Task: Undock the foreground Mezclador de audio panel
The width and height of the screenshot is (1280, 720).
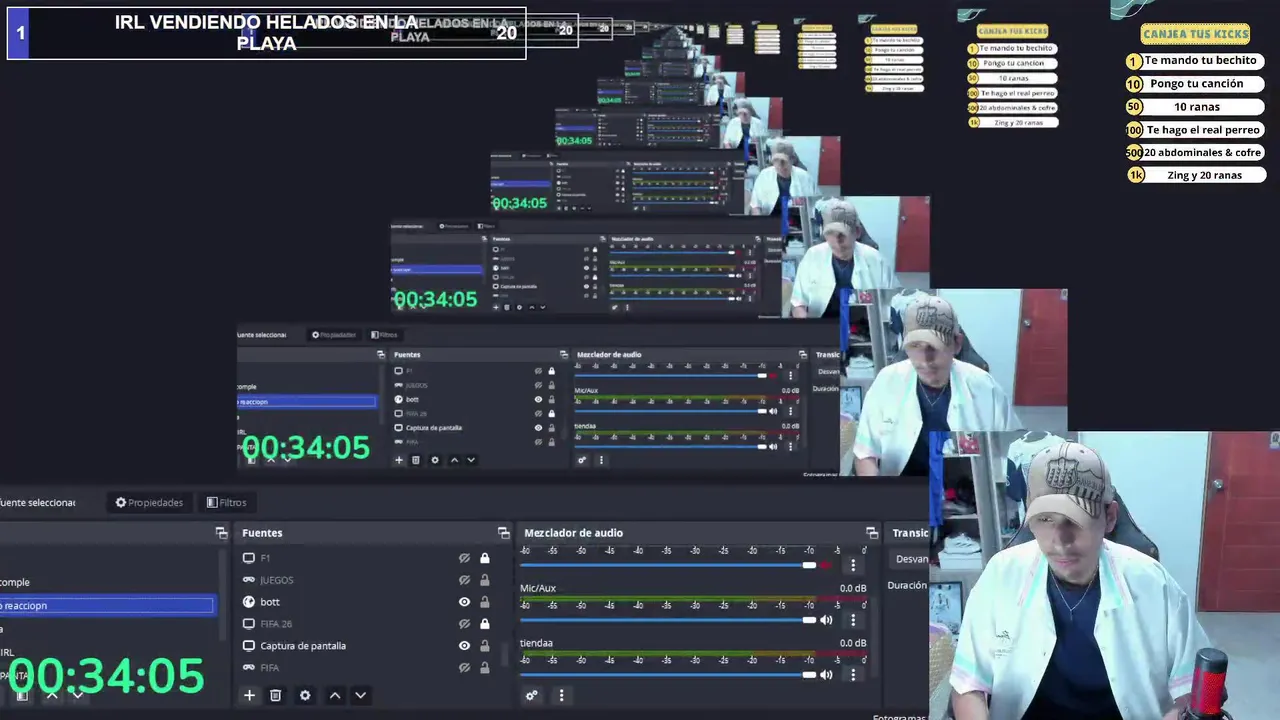Action: [872, 533]
